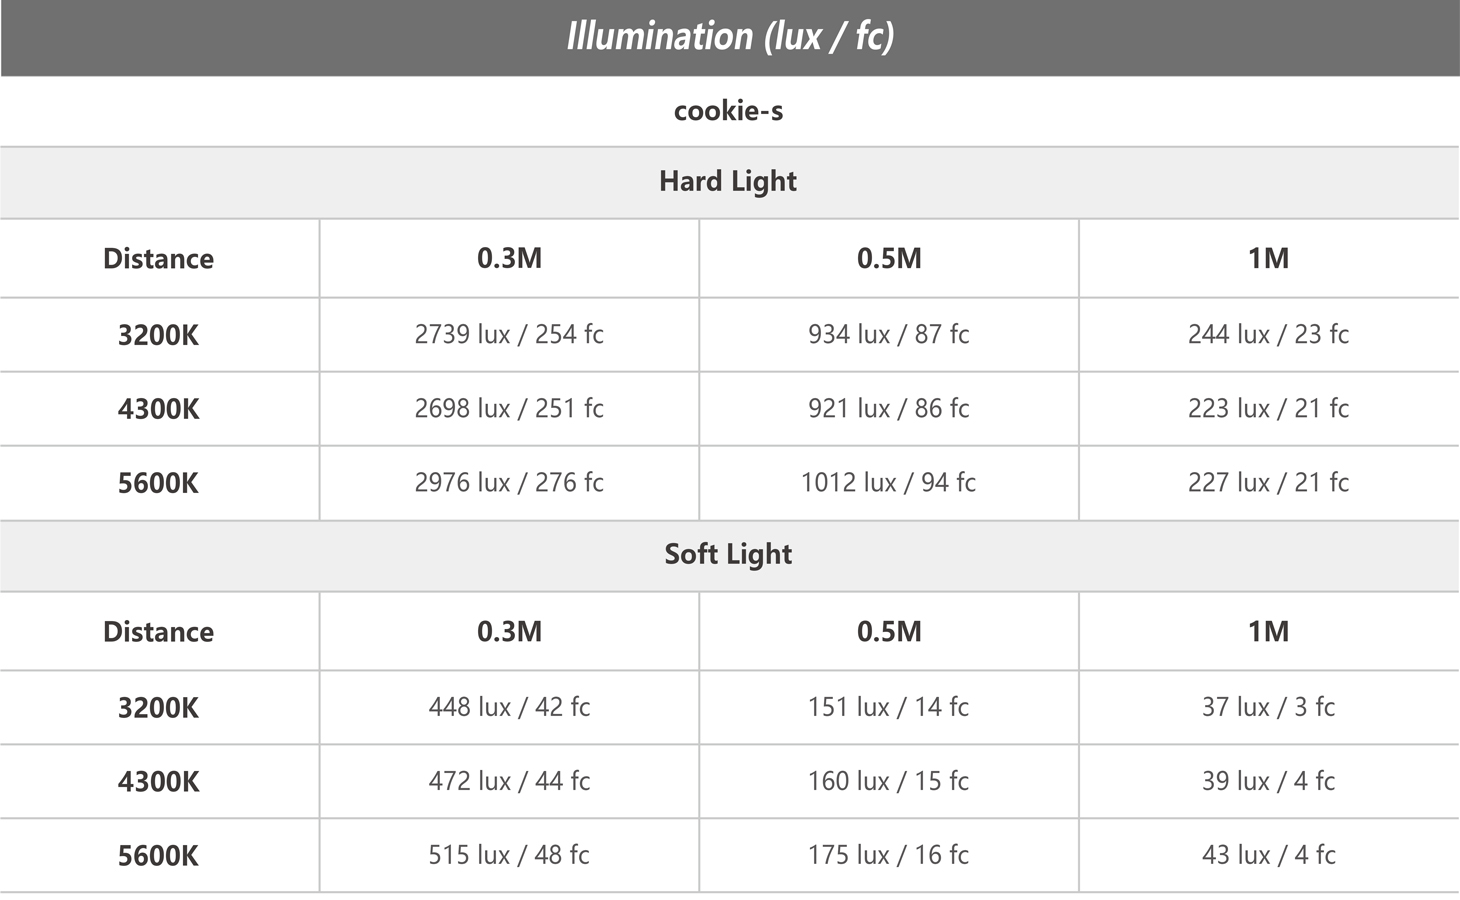Select Hard Light 1M column header
The height and width of the screenshot is (900, 1460).
coord(1269,258)
